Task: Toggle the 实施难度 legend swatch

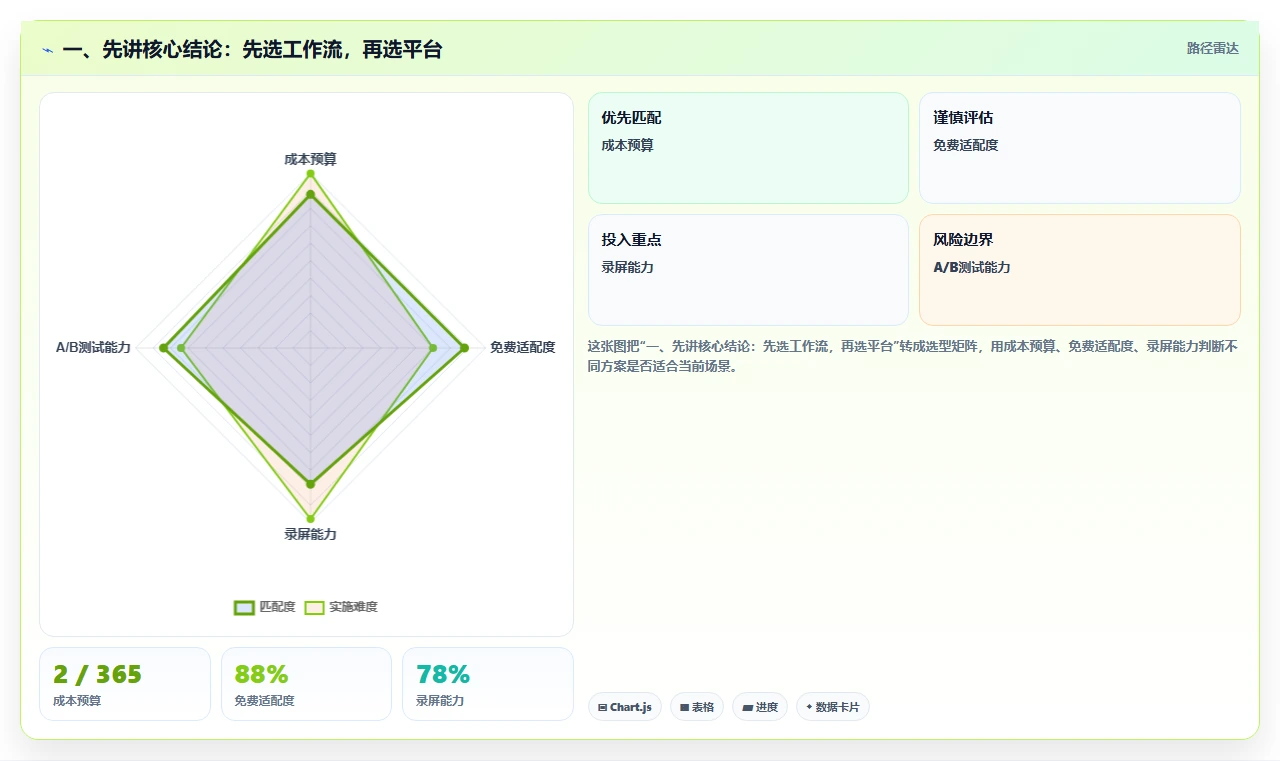Action: [314, 607]
